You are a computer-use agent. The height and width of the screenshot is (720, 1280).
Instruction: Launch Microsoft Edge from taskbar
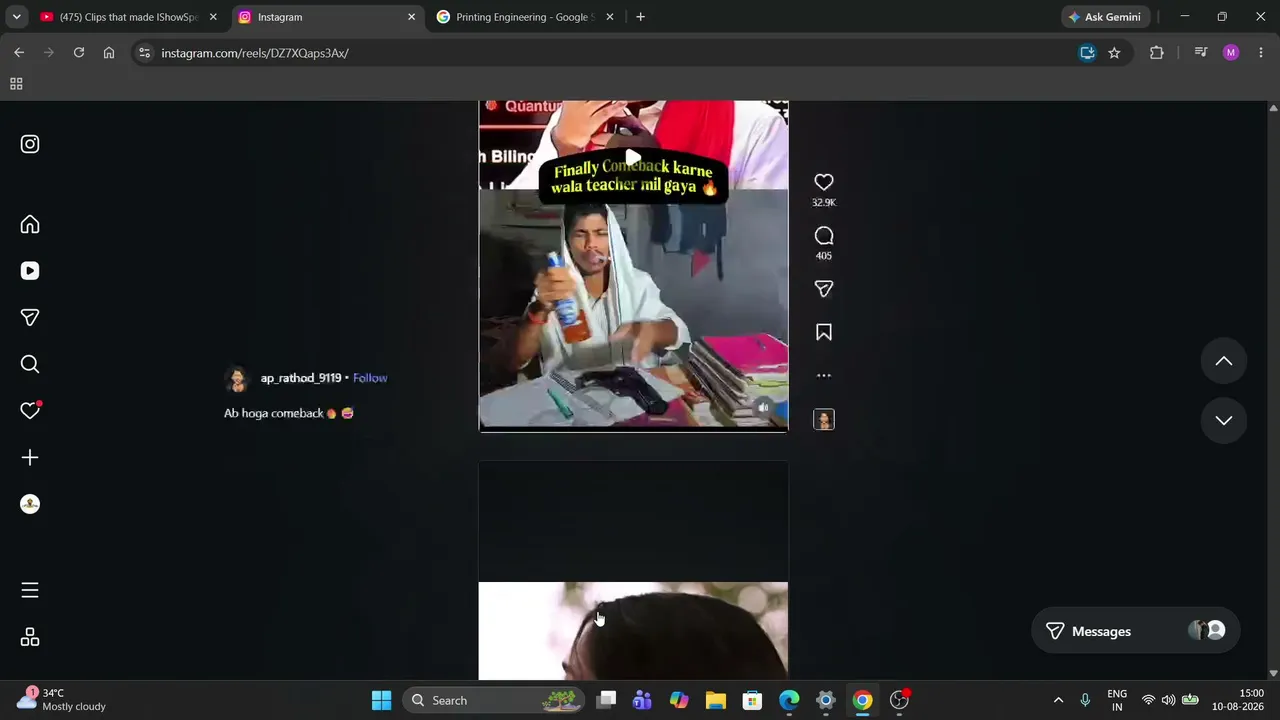[789, 700]
